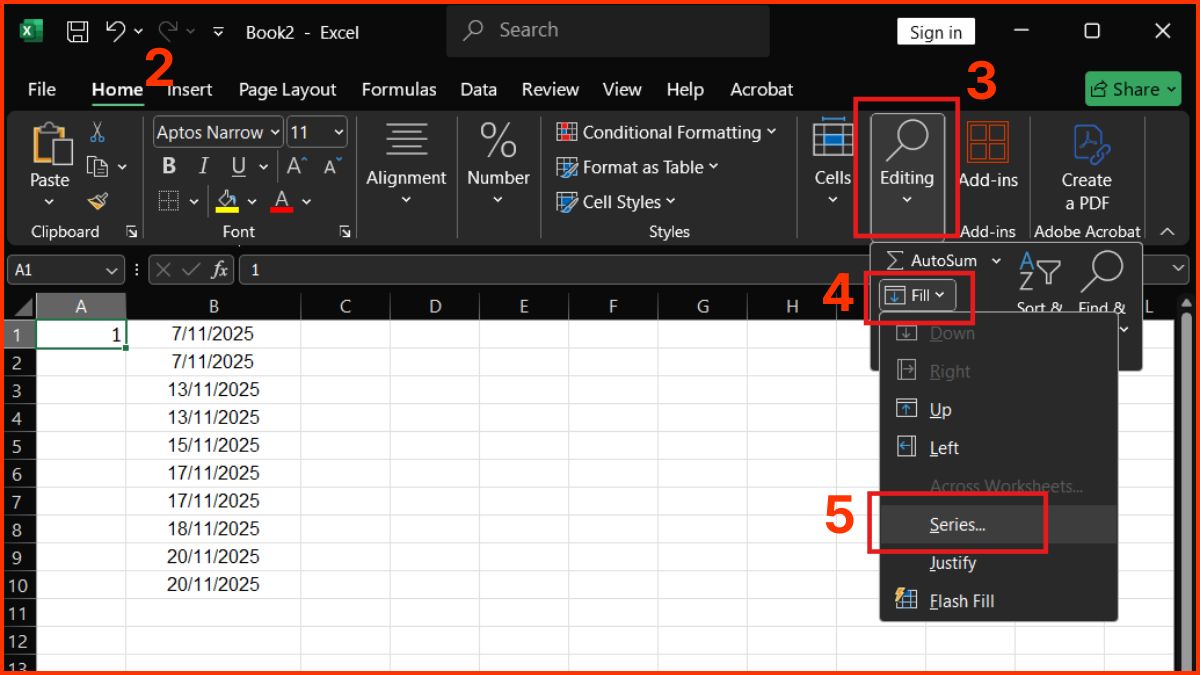Open Conditional Formatting options

coord(665,132)
